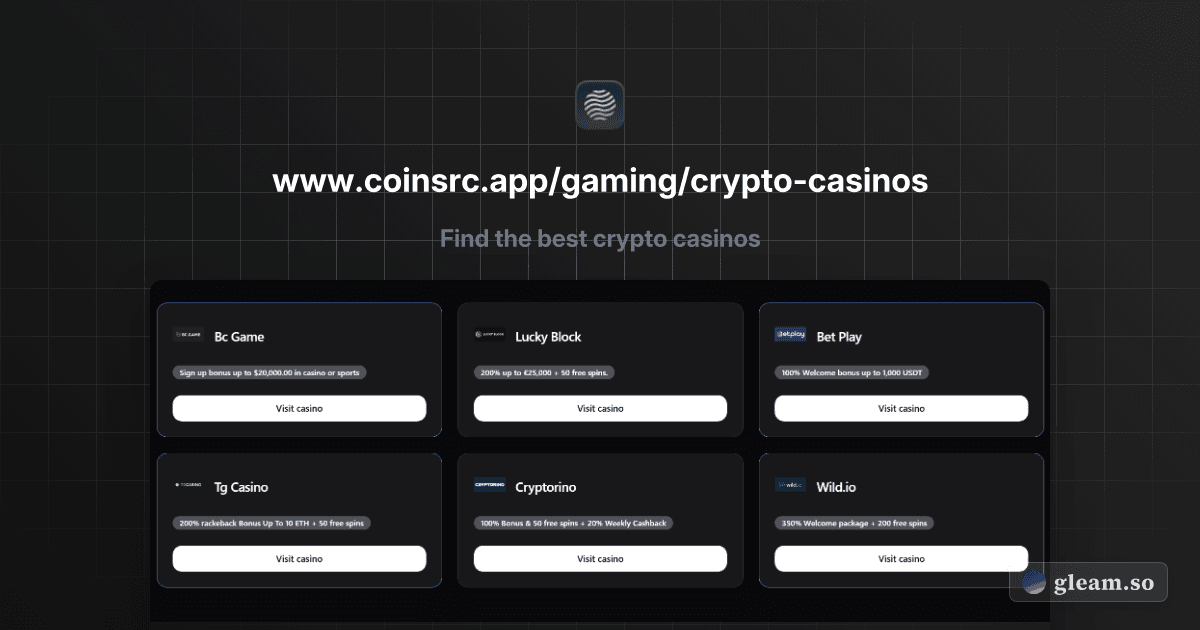Open Bet Play's Visit casino button
1200x630 pixels.
coord(901,408)
